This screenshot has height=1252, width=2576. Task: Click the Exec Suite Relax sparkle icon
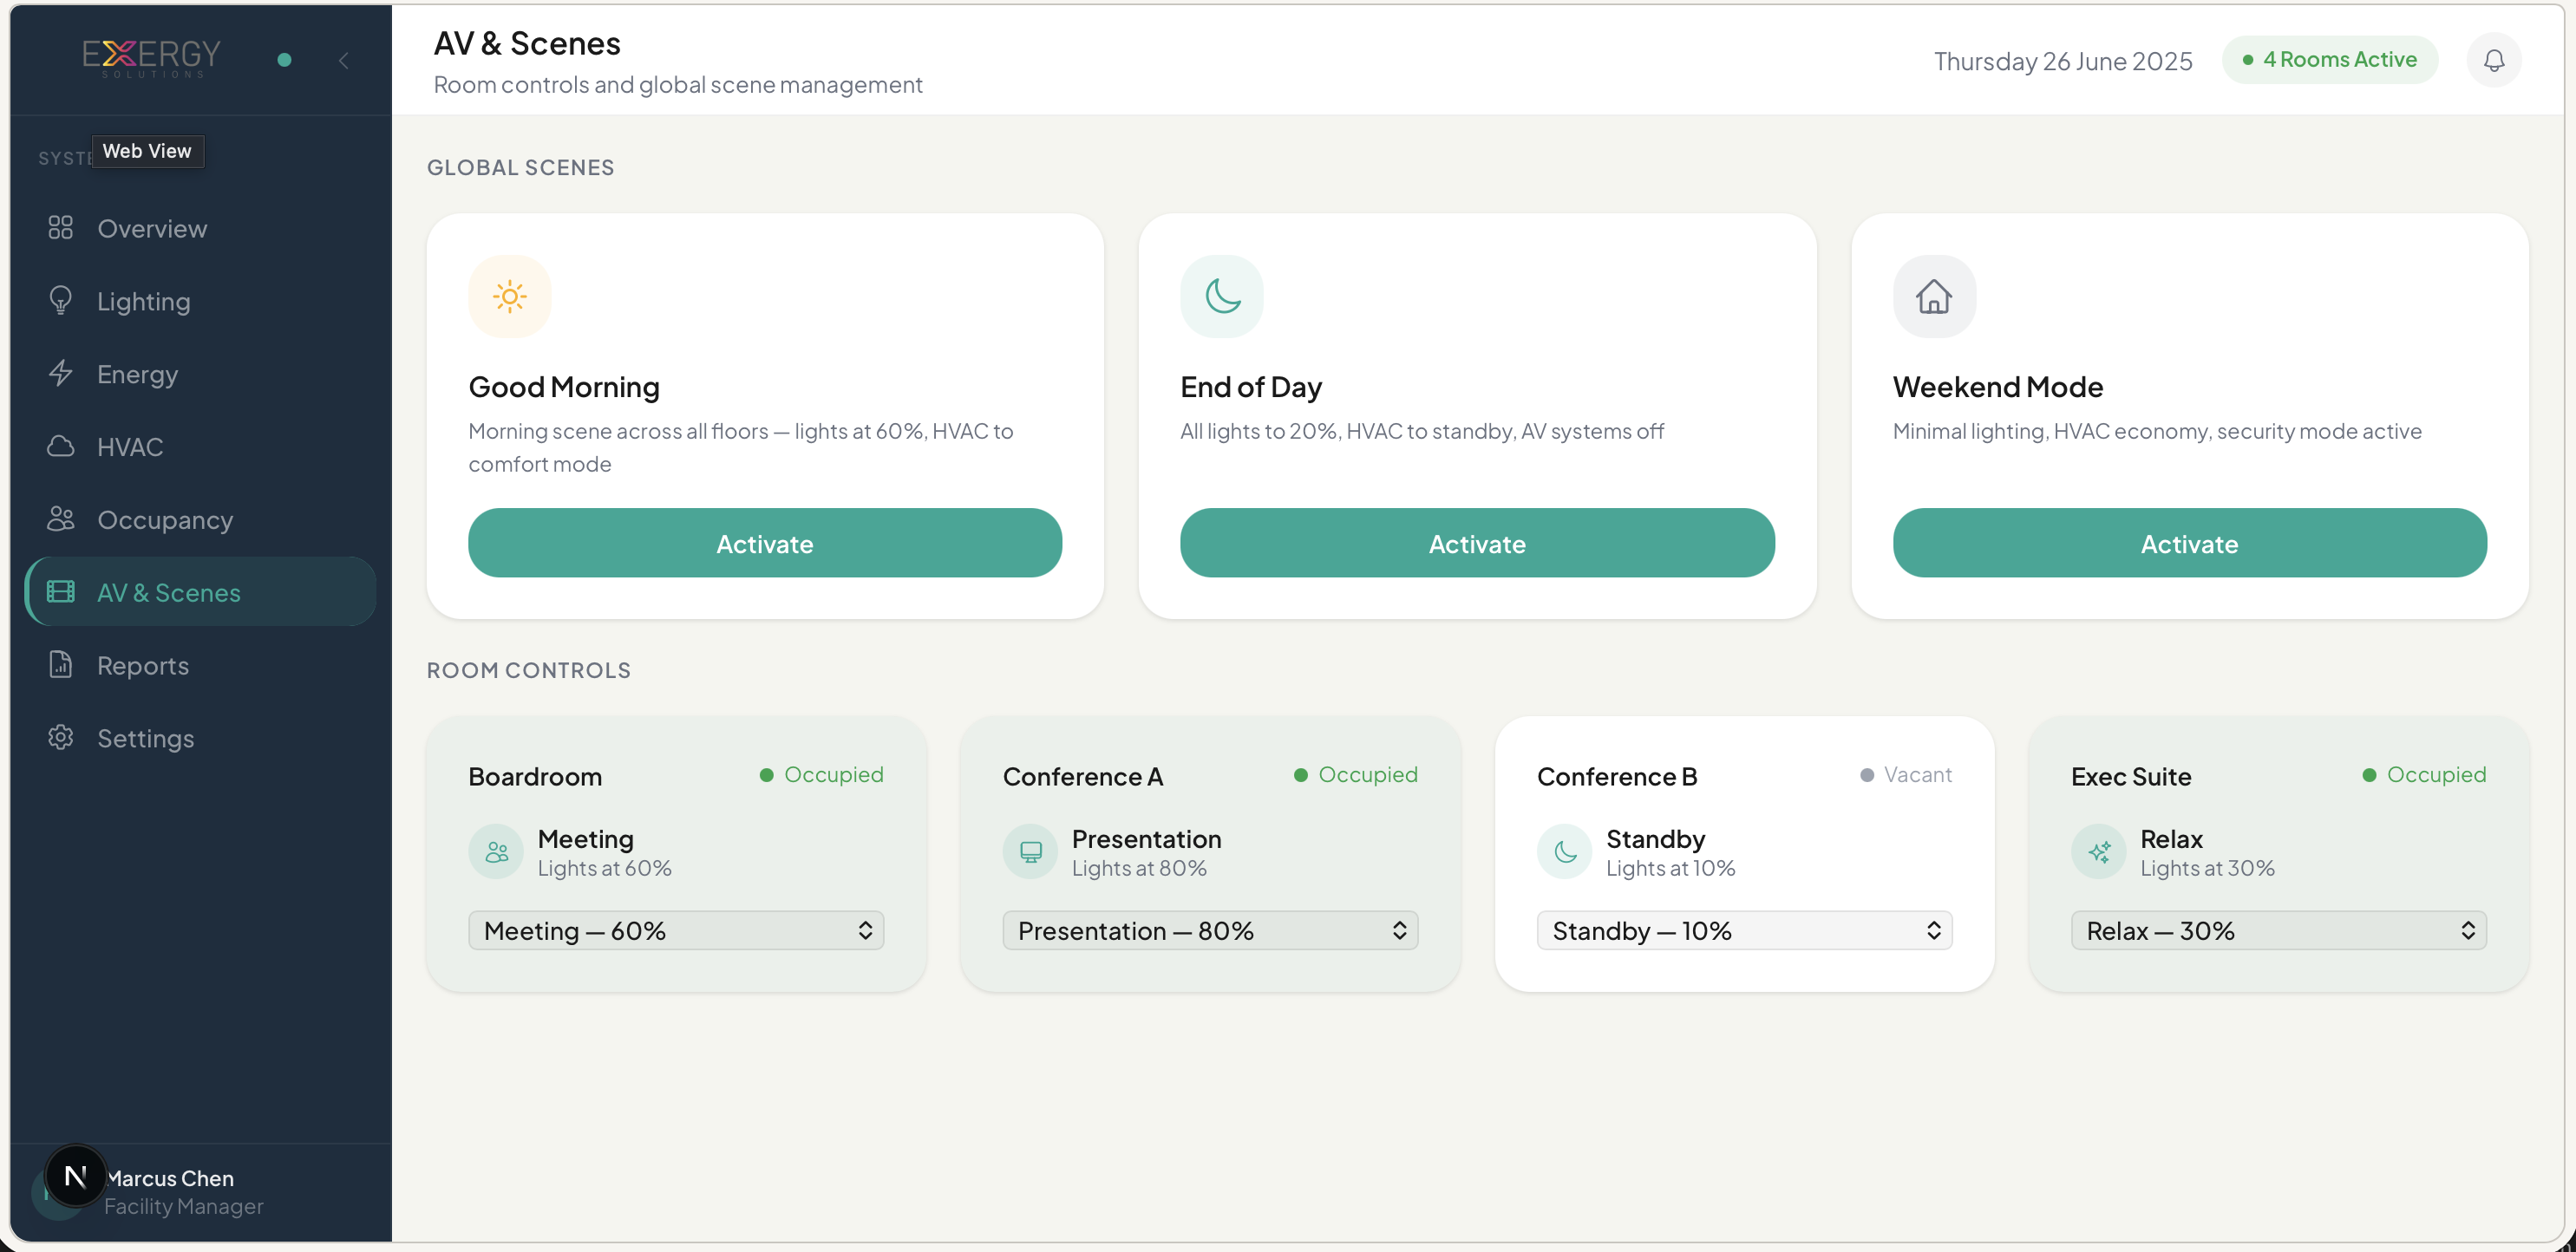pyautogui.click(x=2099, y=852)
